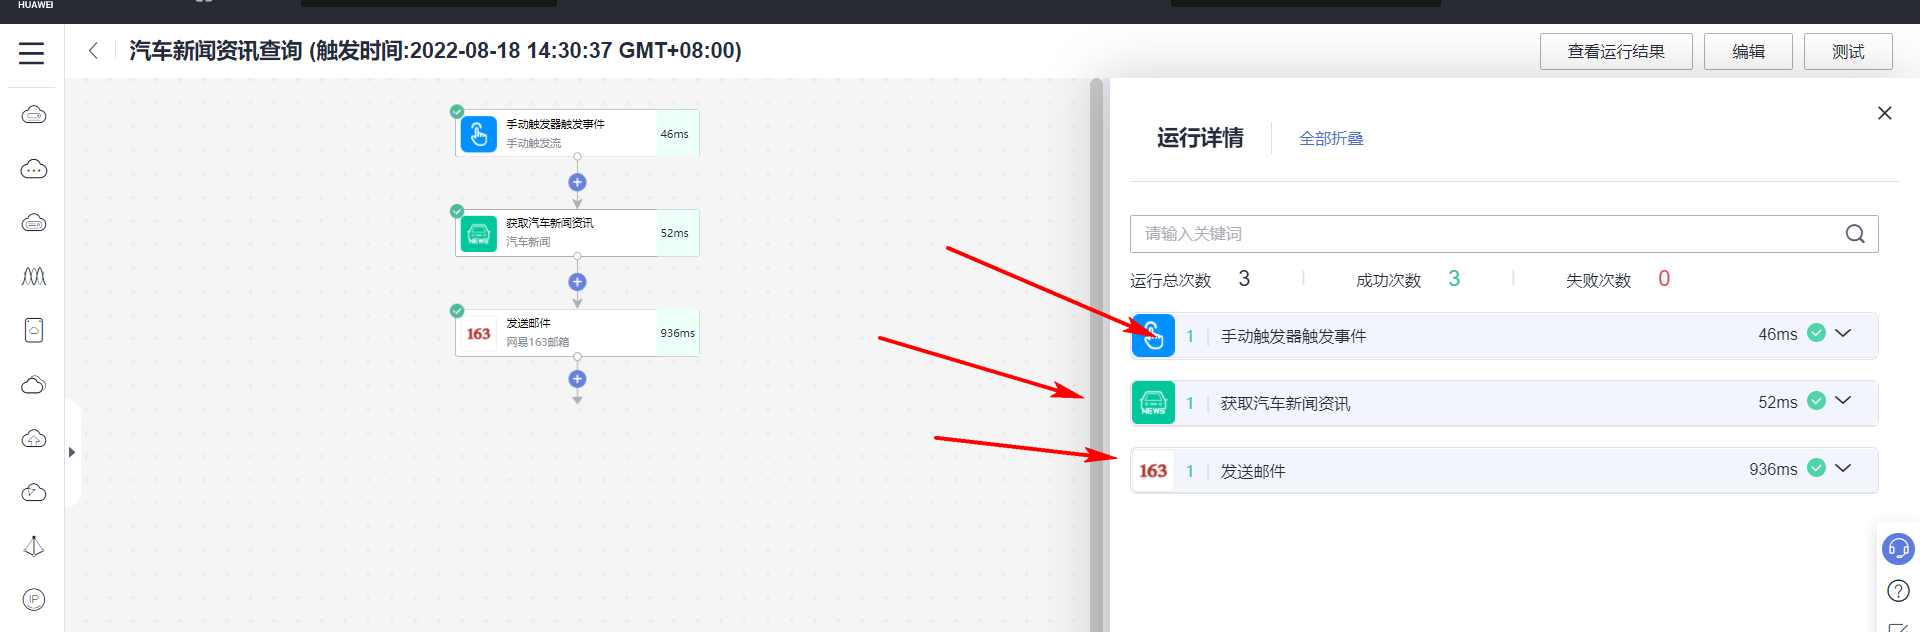Select the 获取汽车新闻资讯 node on canvas
This screenshot has width=1920, height=632.
click(577, 234)
